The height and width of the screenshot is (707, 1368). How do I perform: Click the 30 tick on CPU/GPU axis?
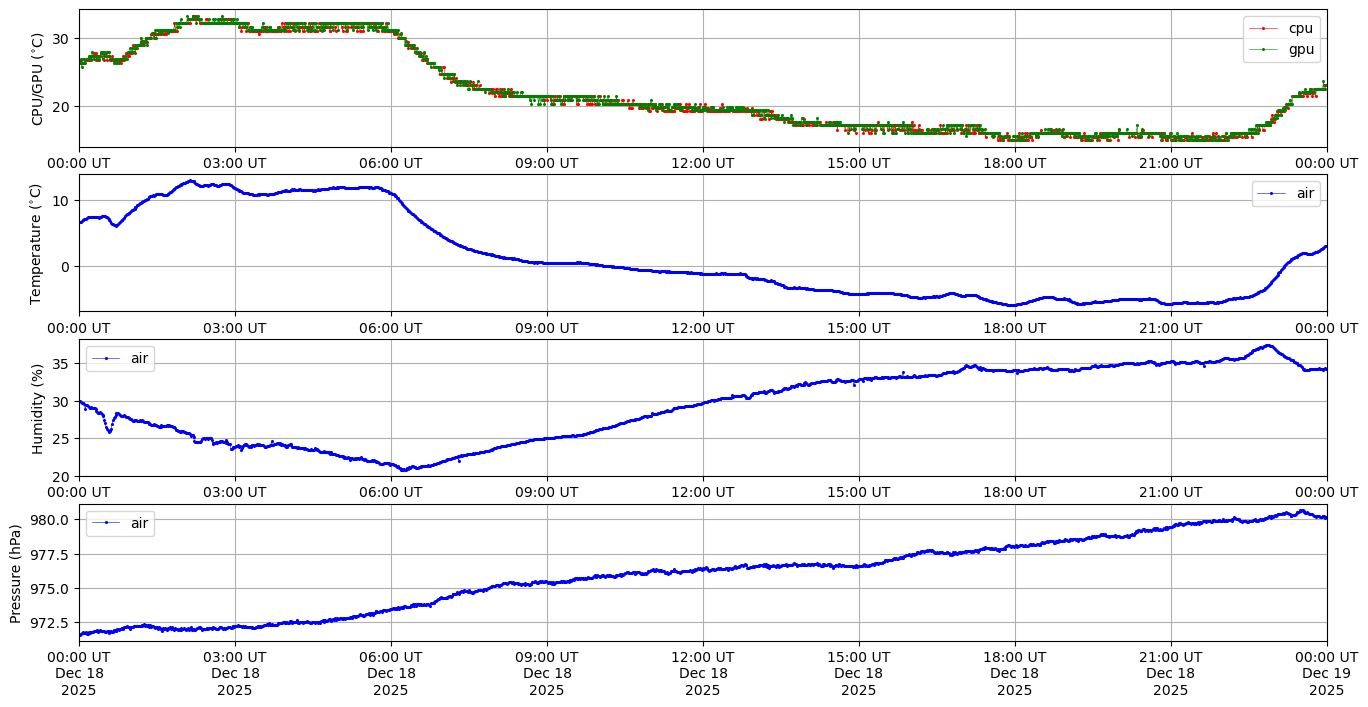[61, 38]
